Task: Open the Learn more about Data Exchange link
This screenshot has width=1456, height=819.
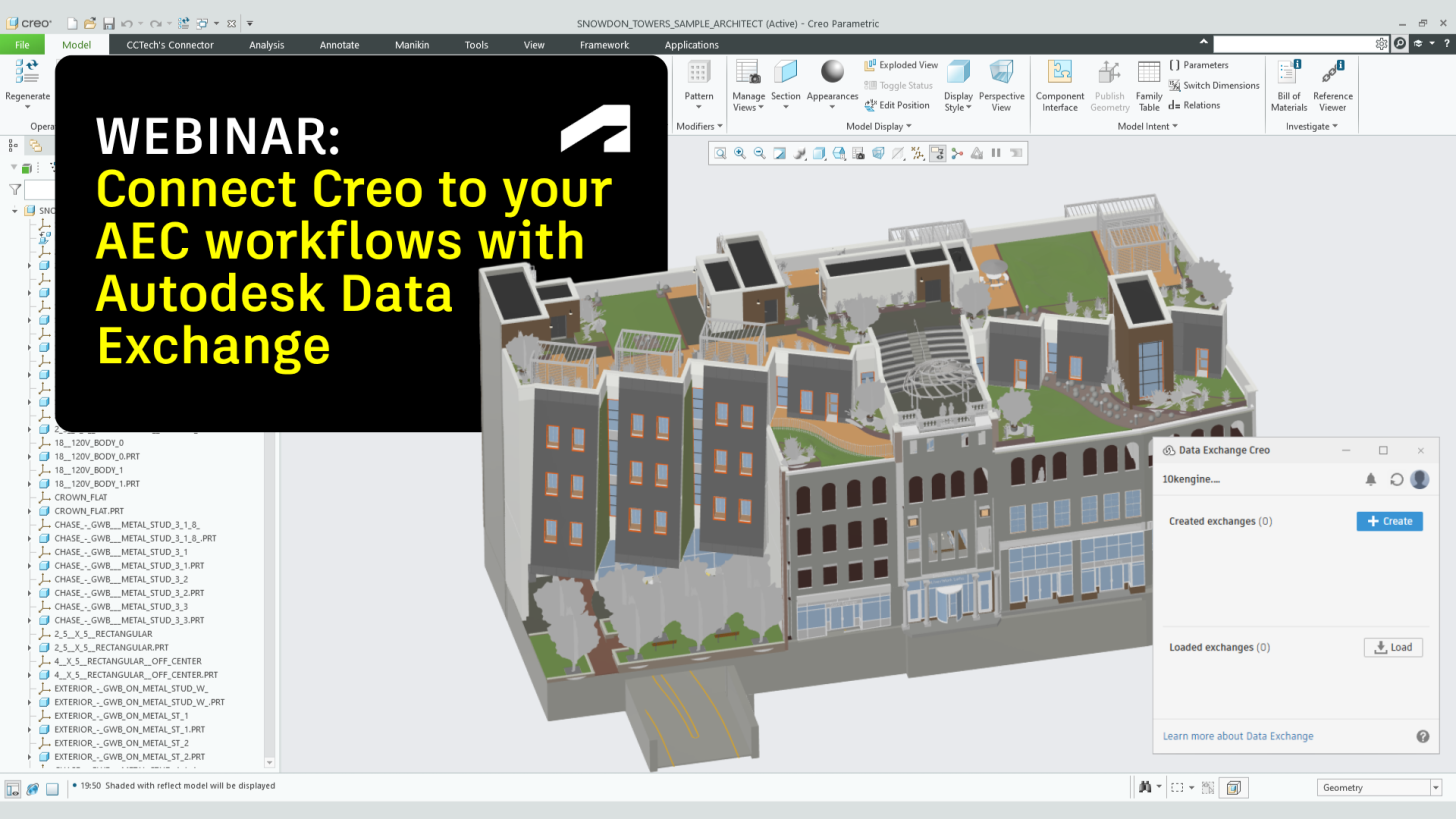Action: click(1238, 736)
